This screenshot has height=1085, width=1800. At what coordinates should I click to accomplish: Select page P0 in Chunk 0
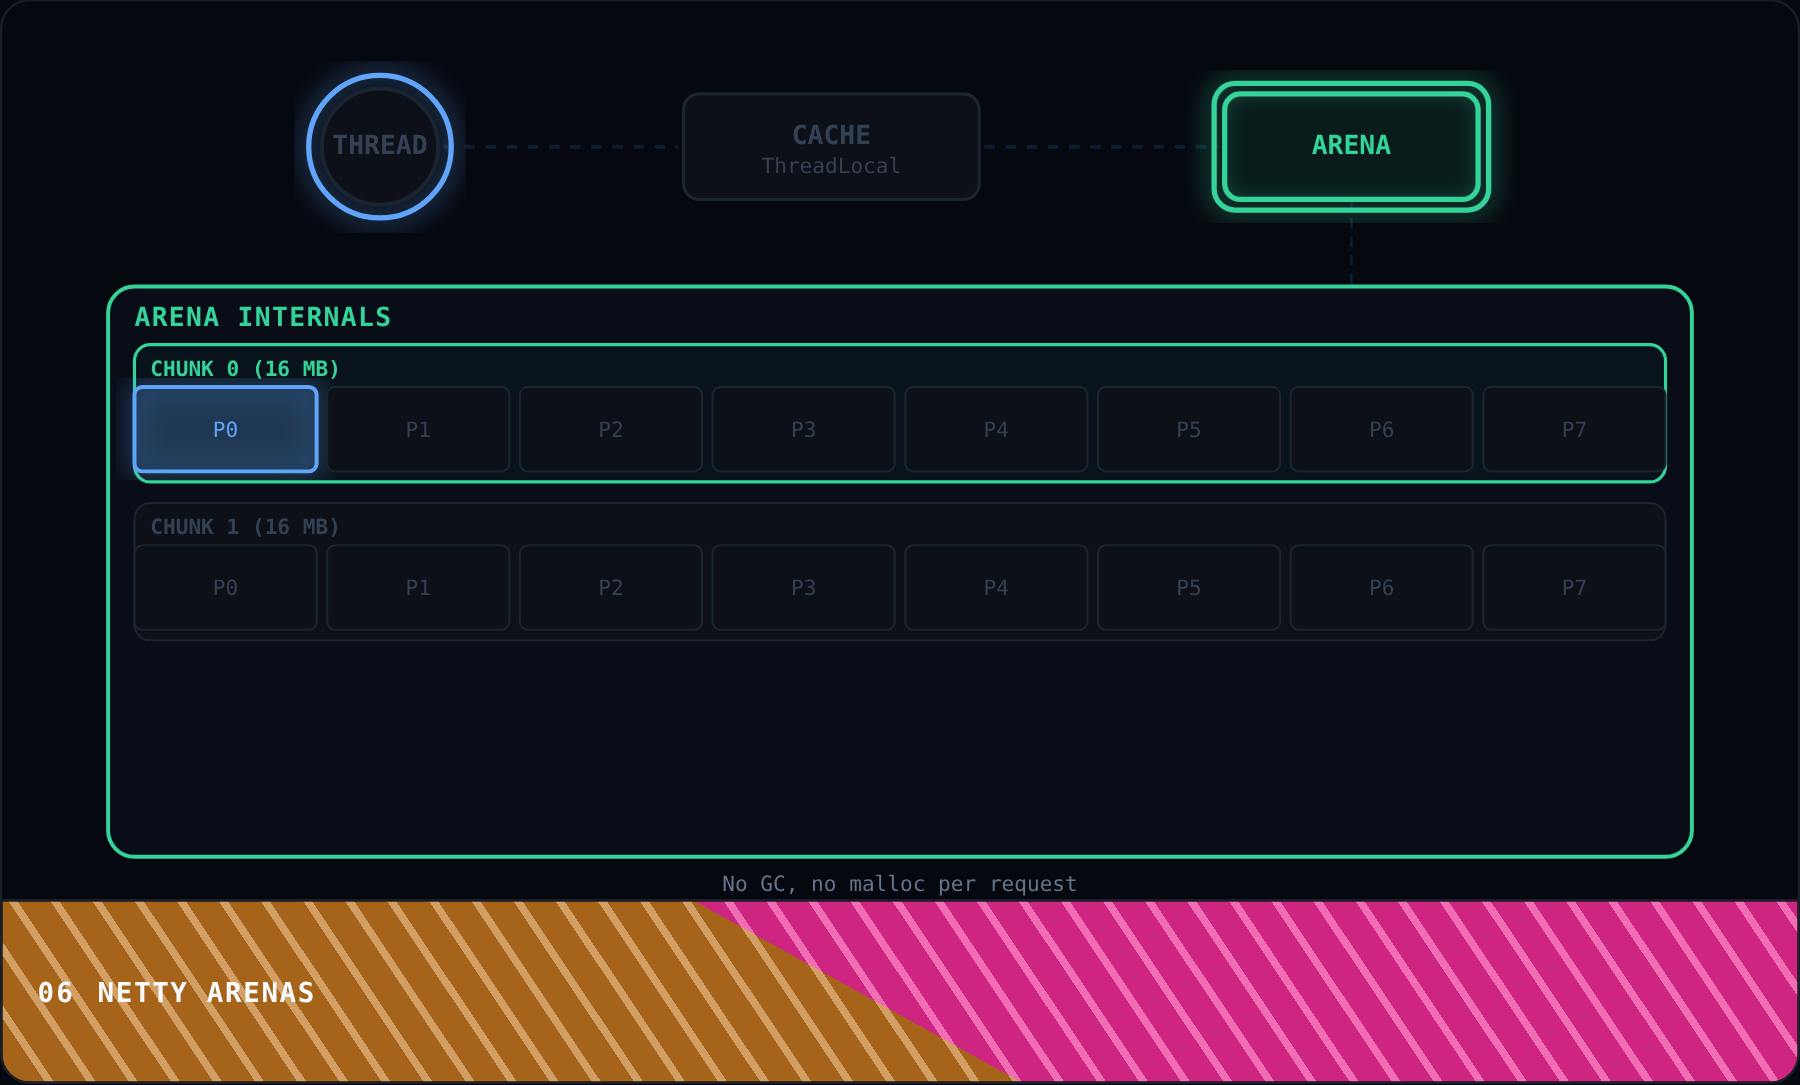(226, 429)
